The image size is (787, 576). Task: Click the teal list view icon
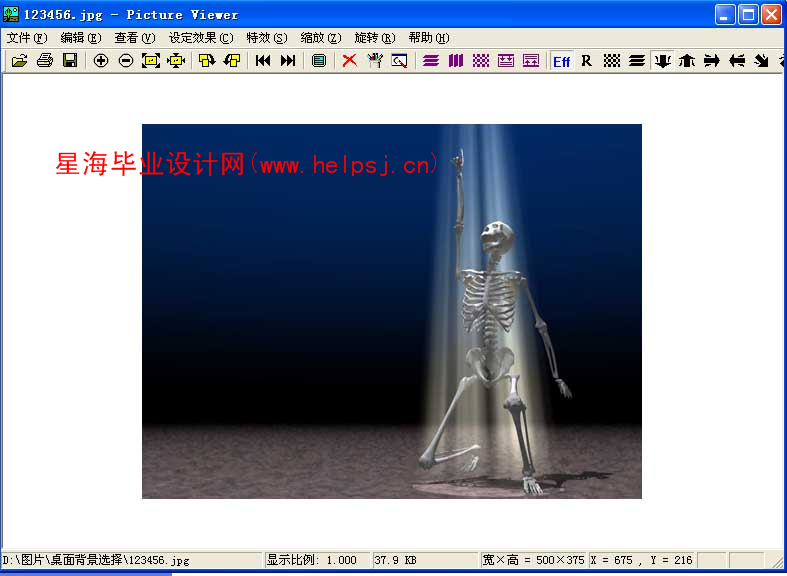(319, 61)
